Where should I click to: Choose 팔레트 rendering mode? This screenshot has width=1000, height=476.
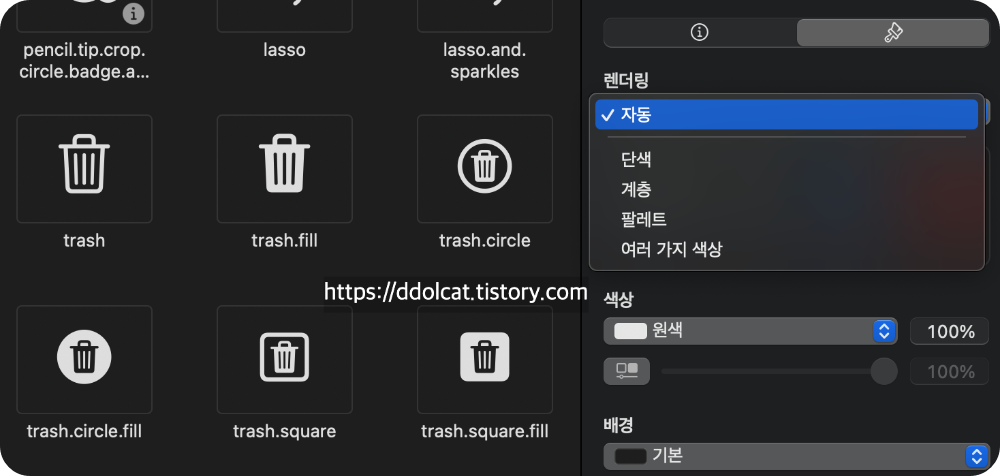644,220
